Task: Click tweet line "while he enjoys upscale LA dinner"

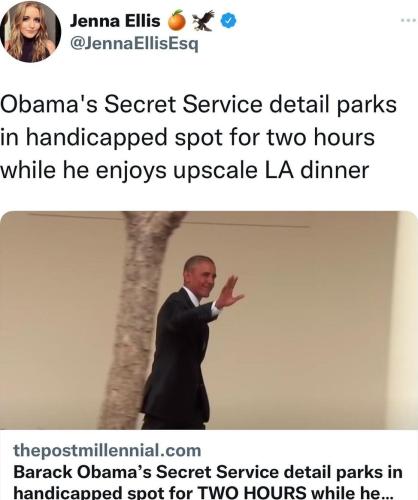Action: [185, 170]
